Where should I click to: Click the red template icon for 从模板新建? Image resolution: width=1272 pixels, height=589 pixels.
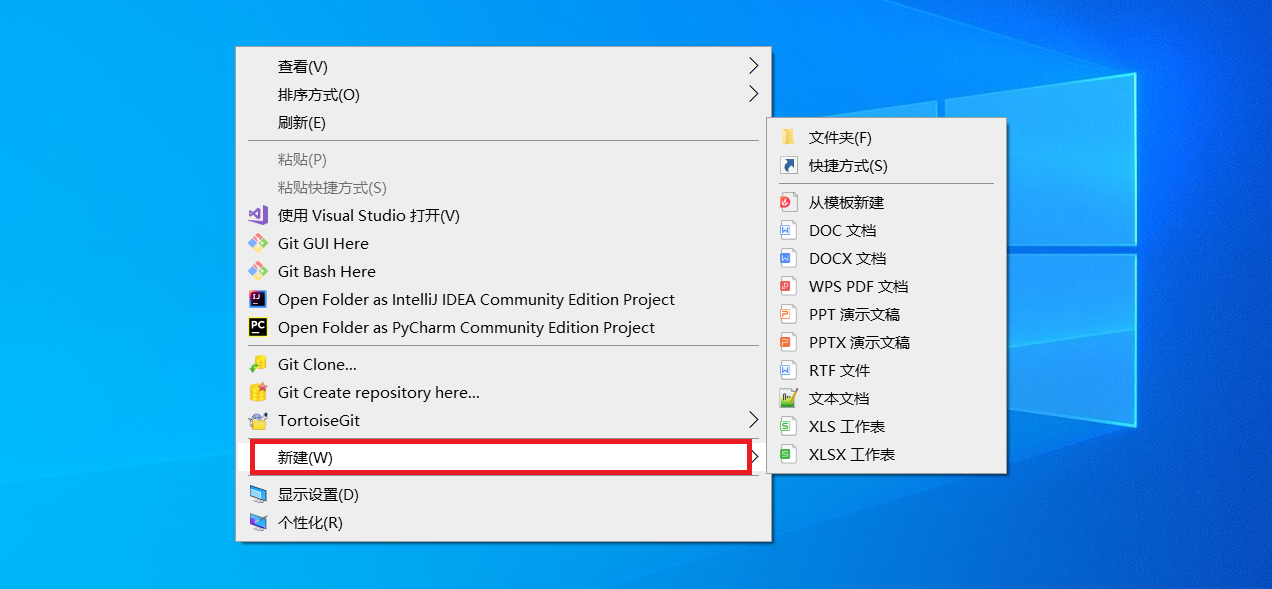coord(788,202)
